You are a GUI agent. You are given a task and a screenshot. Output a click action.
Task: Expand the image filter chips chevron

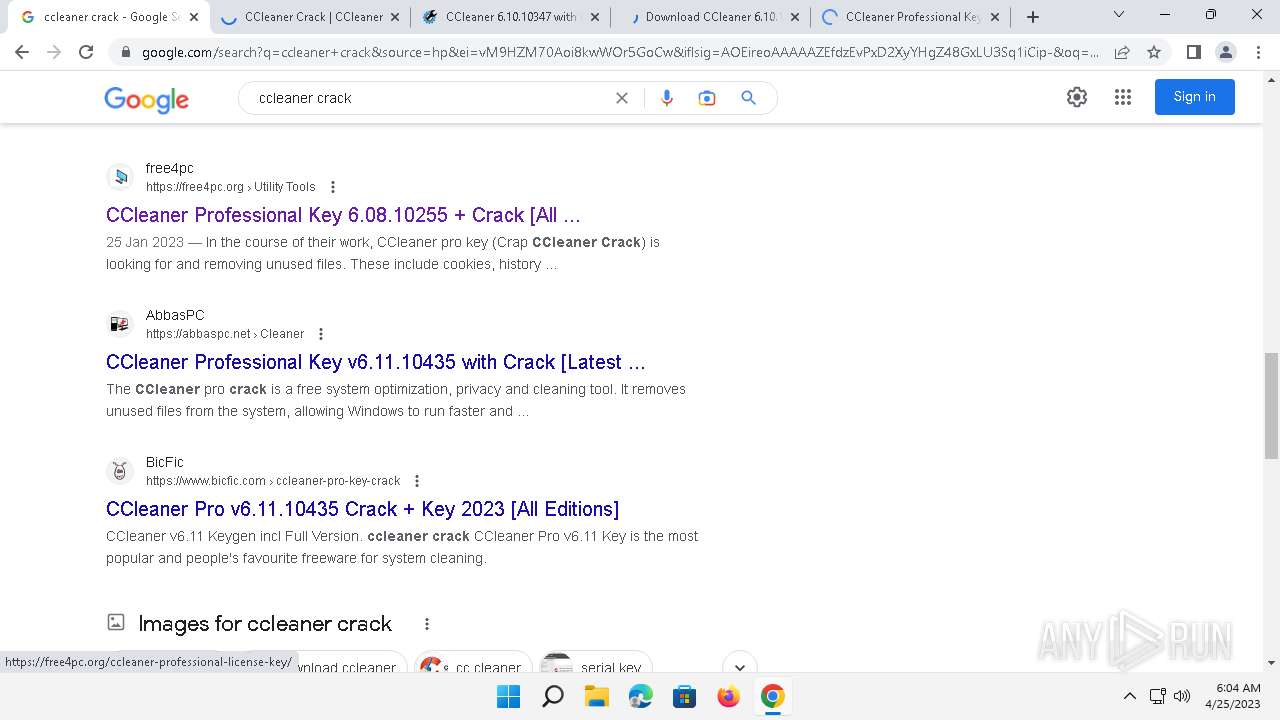click(740, 667)
